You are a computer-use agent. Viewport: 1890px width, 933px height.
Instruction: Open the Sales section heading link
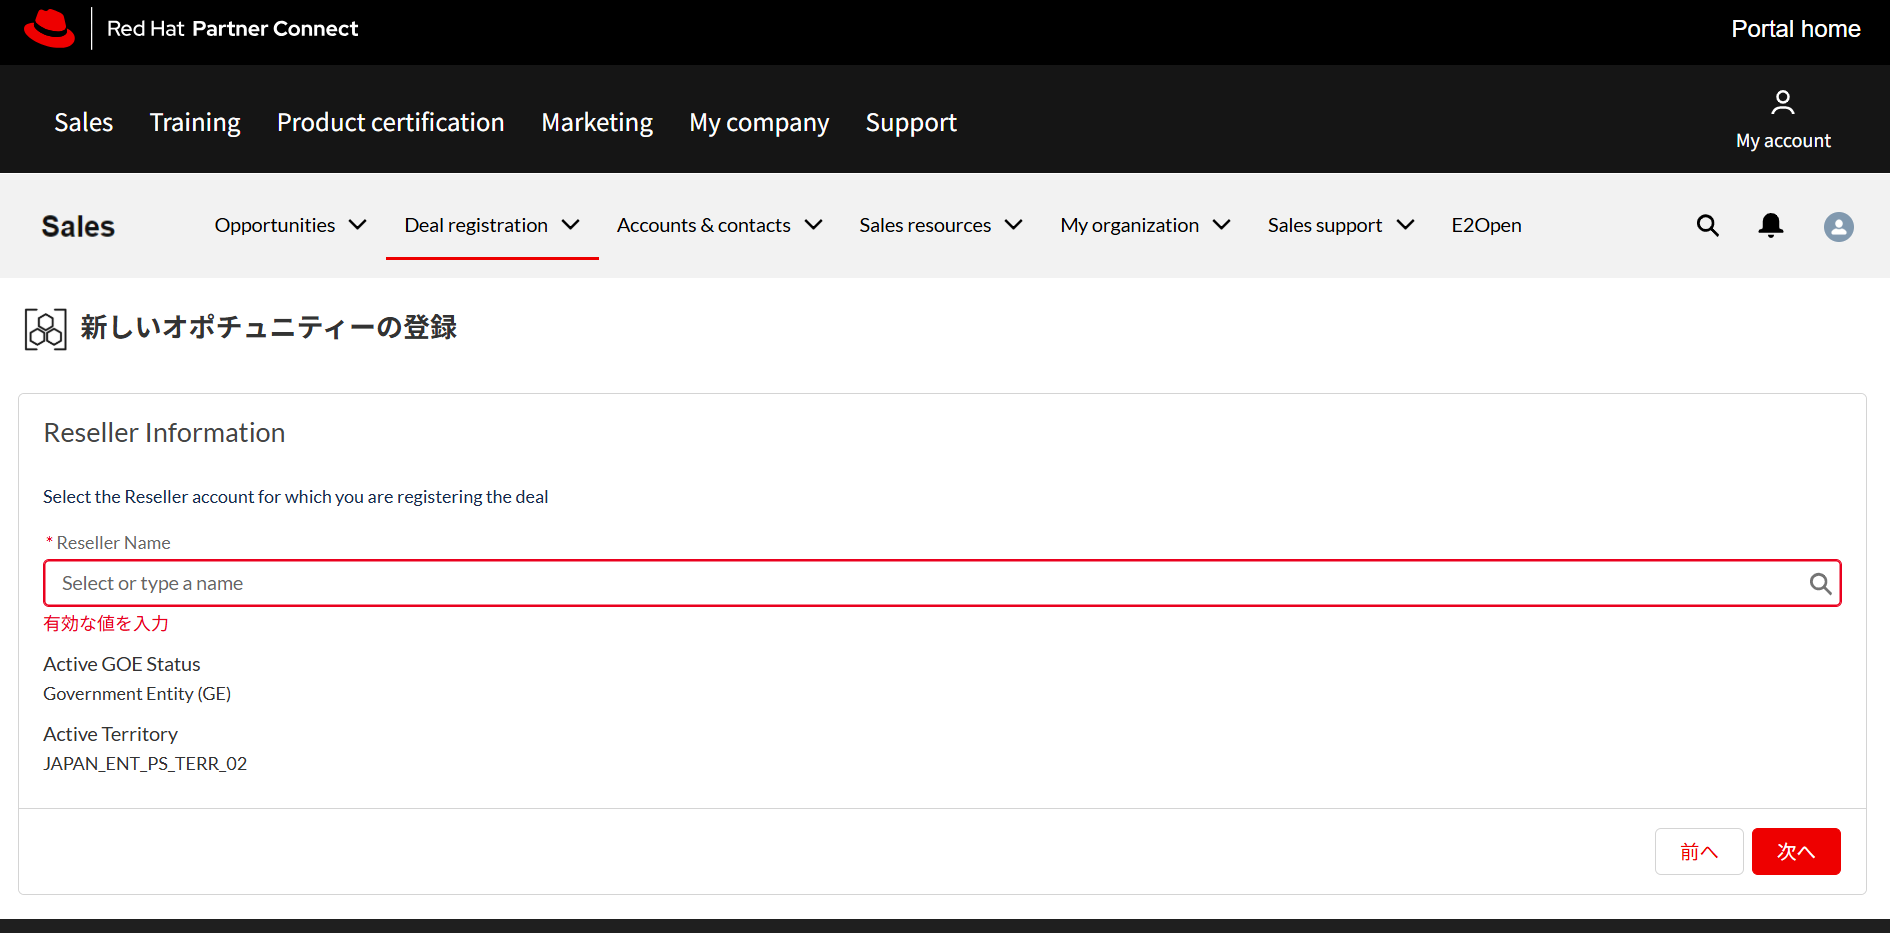[78, 226]
